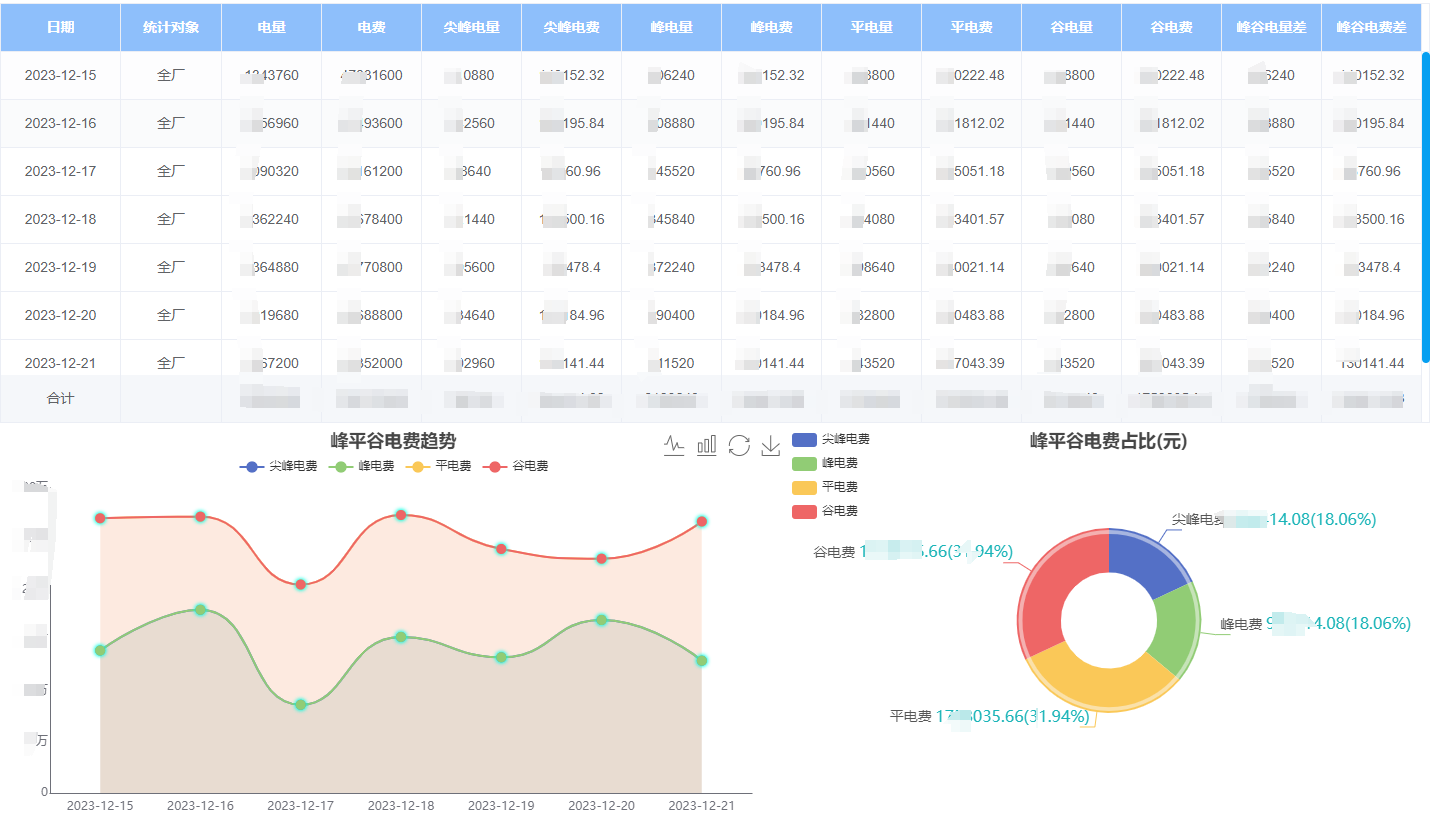Click the 合计 totals row in the table
The width and height of the screenshot is (1436, 814).
60,398
